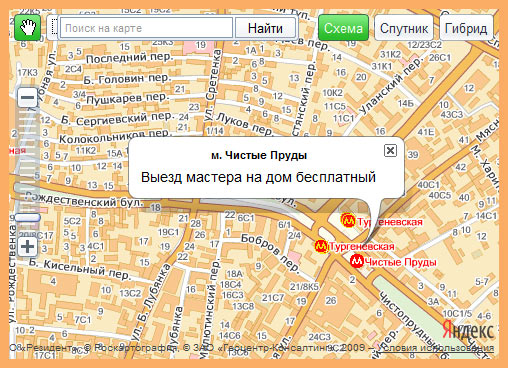Switch the map to Гибрид view
Screen dimensions: 508x368
466,28
